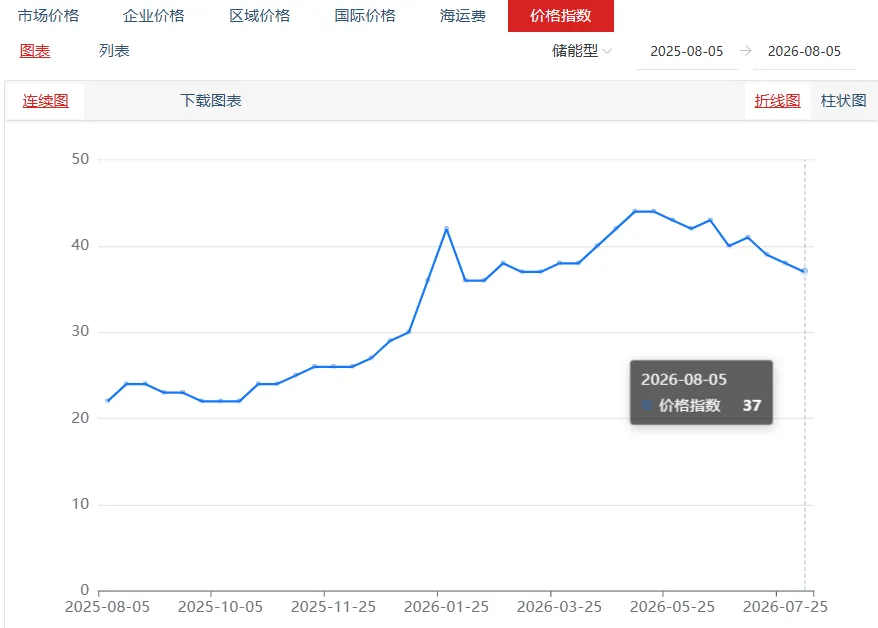Click the 2026-03-25 x-axis label
Screen dimensions: 878x628
(x=559, y=607)
